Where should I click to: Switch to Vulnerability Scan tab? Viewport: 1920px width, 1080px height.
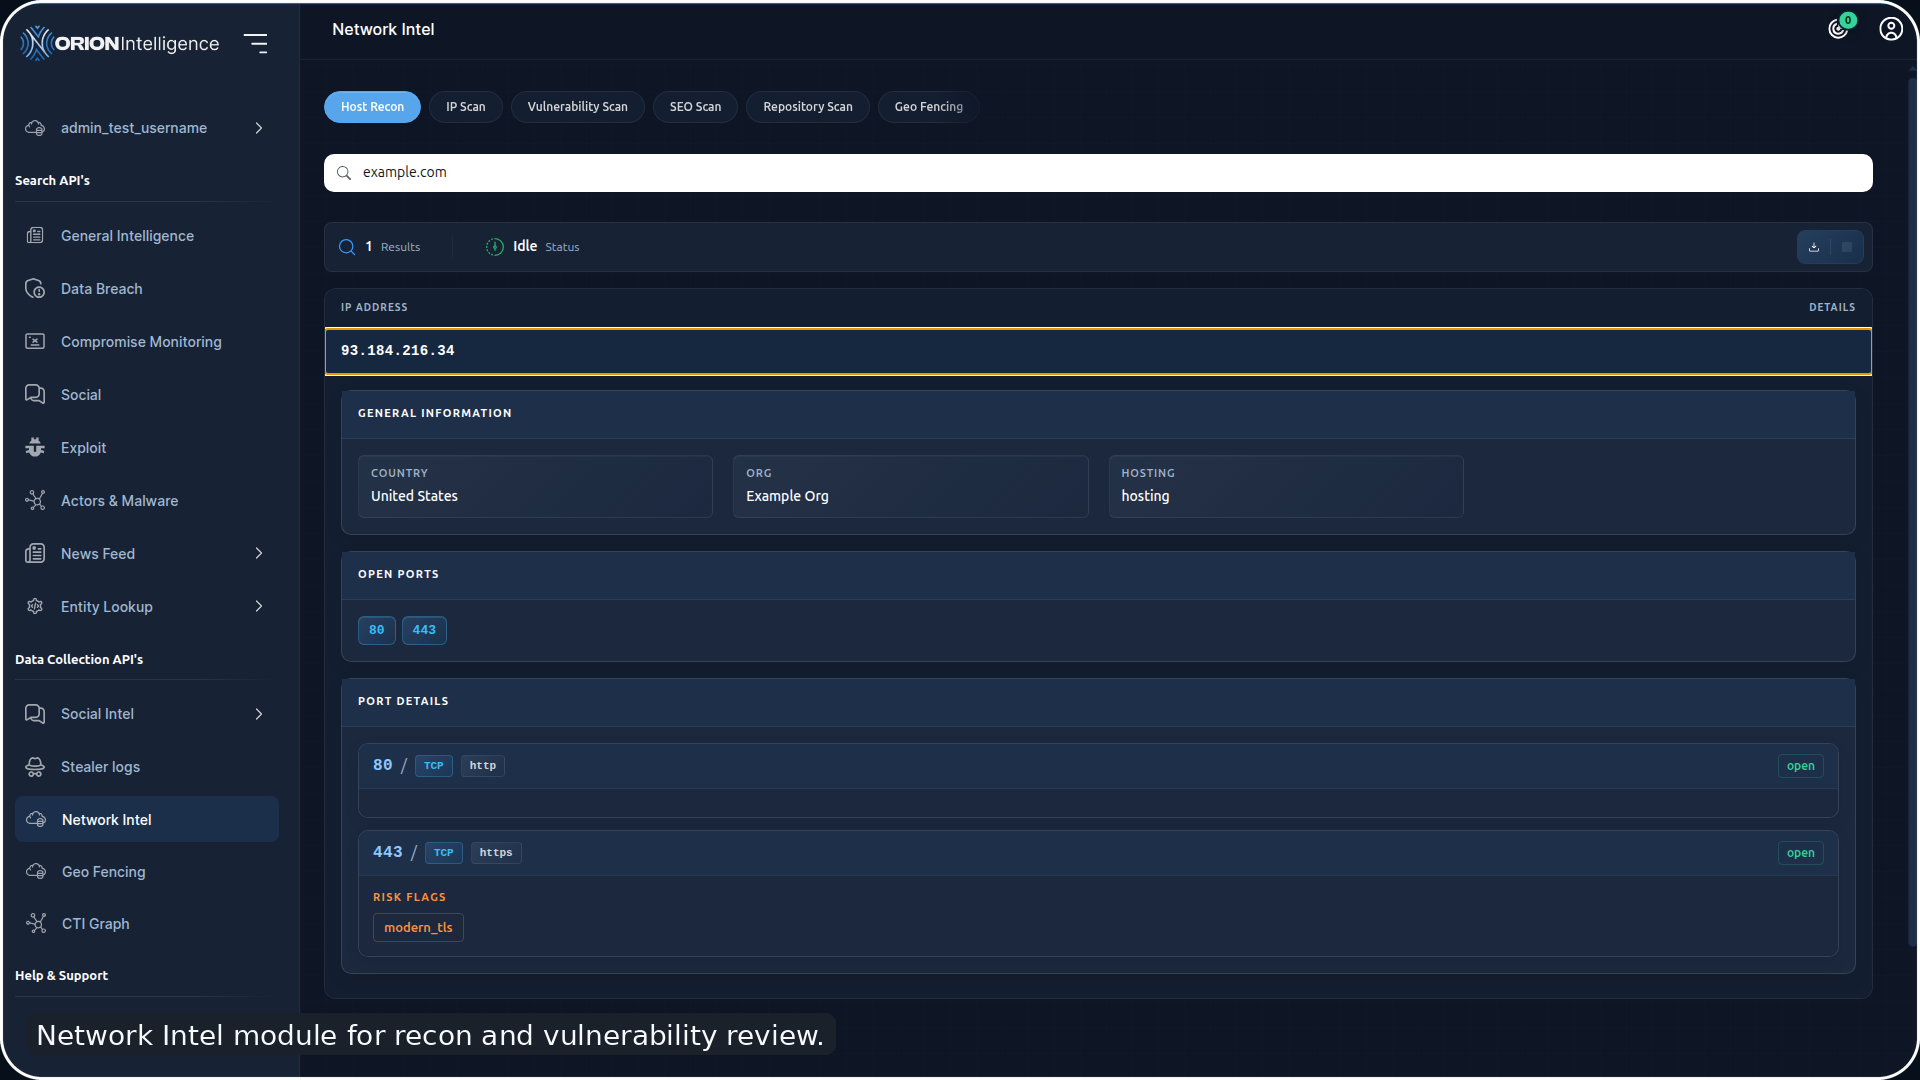coord(578,107)
